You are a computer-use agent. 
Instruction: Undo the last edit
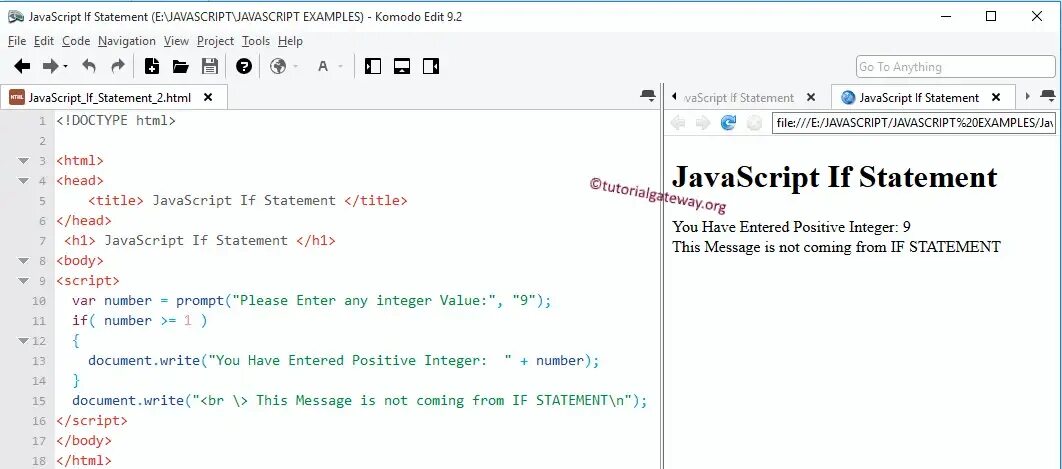89,66
